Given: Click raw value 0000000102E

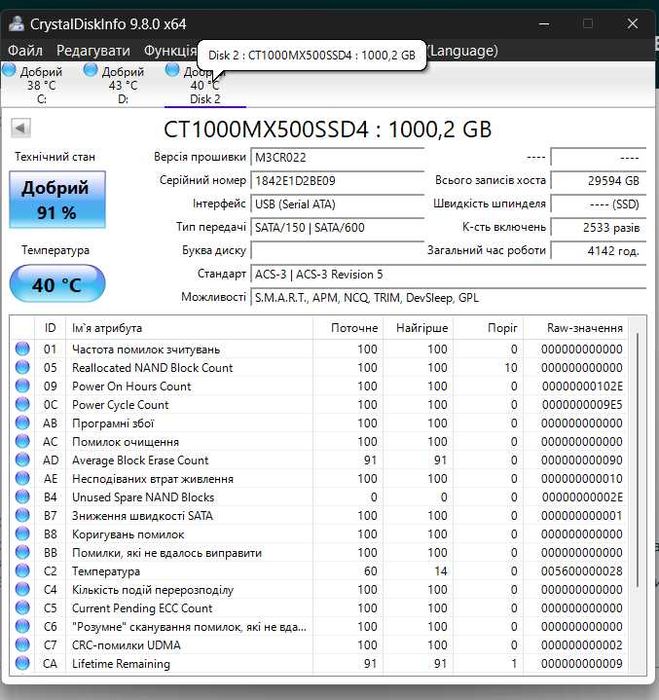Looking at the screenshot, I should [x=582, y=386].
